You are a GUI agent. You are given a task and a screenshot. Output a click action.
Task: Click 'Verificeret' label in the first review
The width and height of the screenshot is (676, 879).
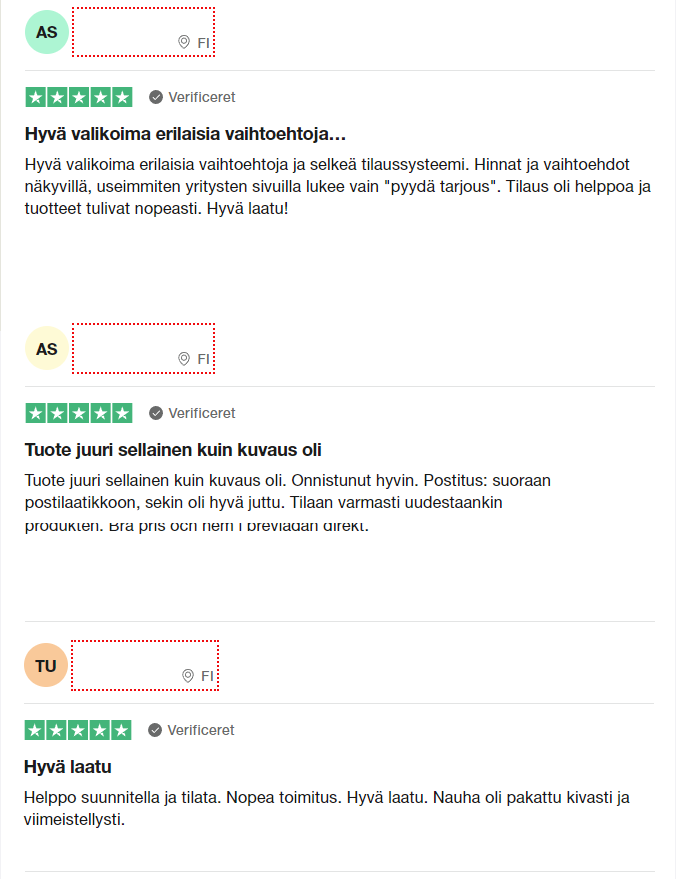(x=202, y=97)
